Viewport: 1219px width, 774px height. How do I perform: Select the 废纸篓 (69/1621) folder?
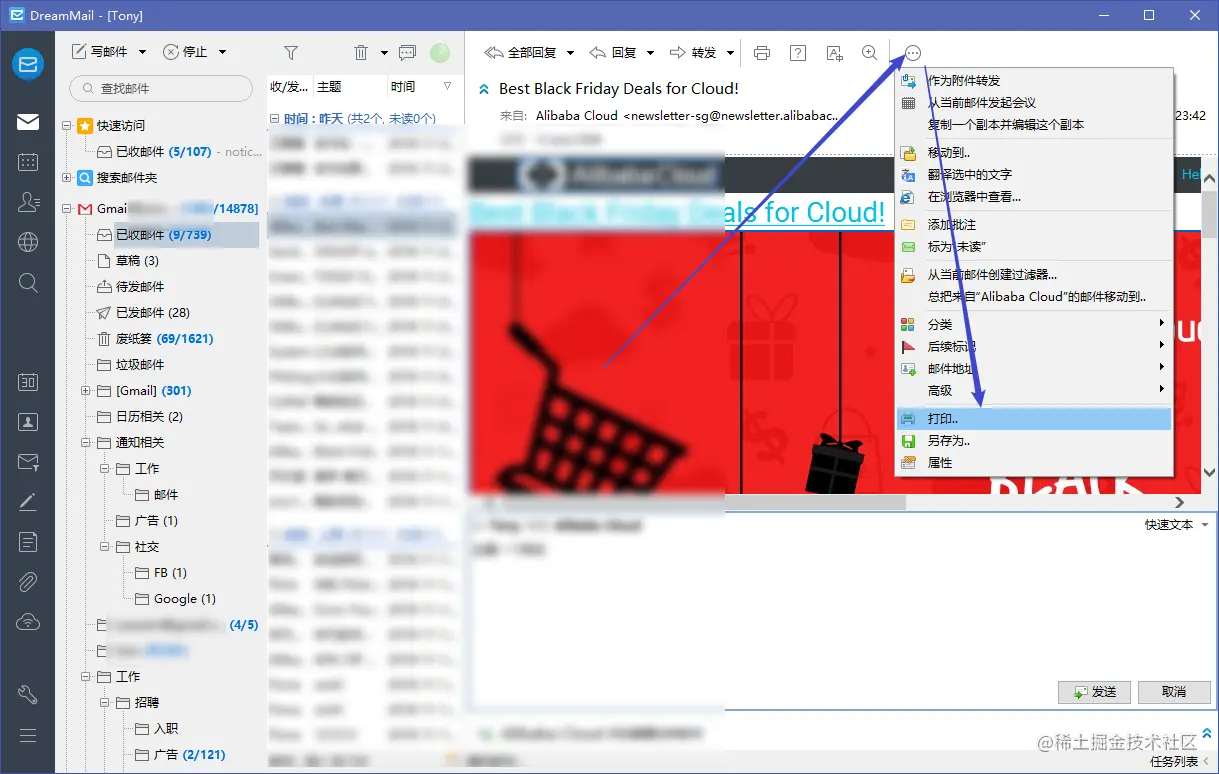pos(155,339)
